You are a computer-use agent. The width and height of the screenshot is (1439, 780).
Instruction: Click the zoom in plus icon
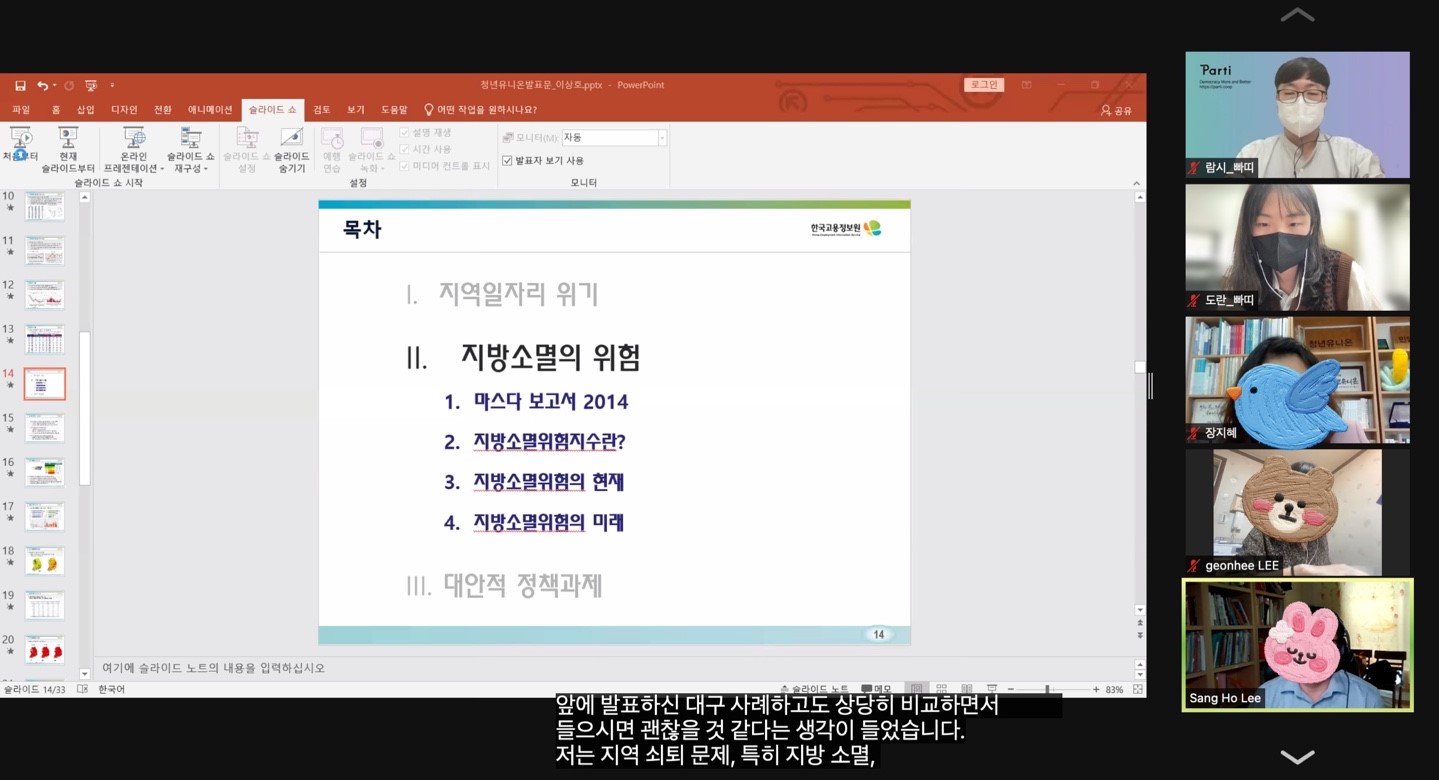[1096, 689]
